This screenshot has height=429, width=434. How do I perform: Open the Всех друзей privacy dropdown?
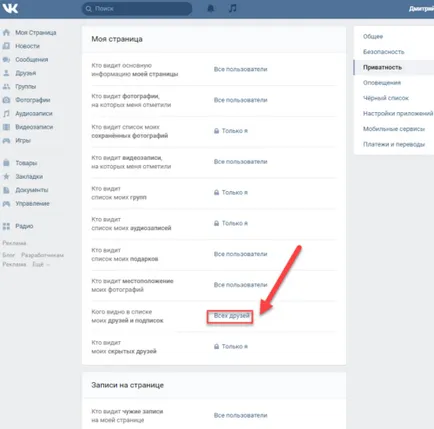[x=232, y=315]
